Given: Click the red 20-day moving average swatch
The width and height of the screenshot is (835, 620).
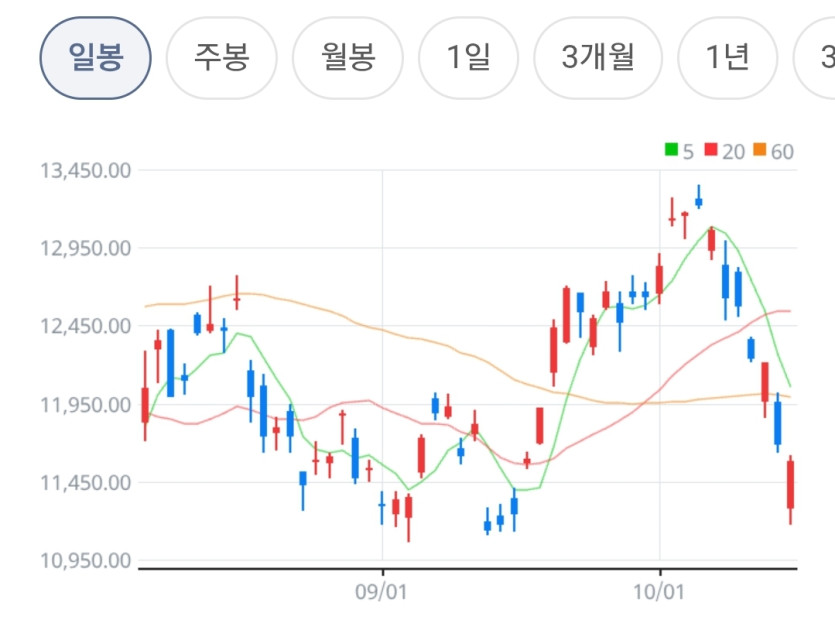Looking at the screenshot, I should (x=711, y=150).
